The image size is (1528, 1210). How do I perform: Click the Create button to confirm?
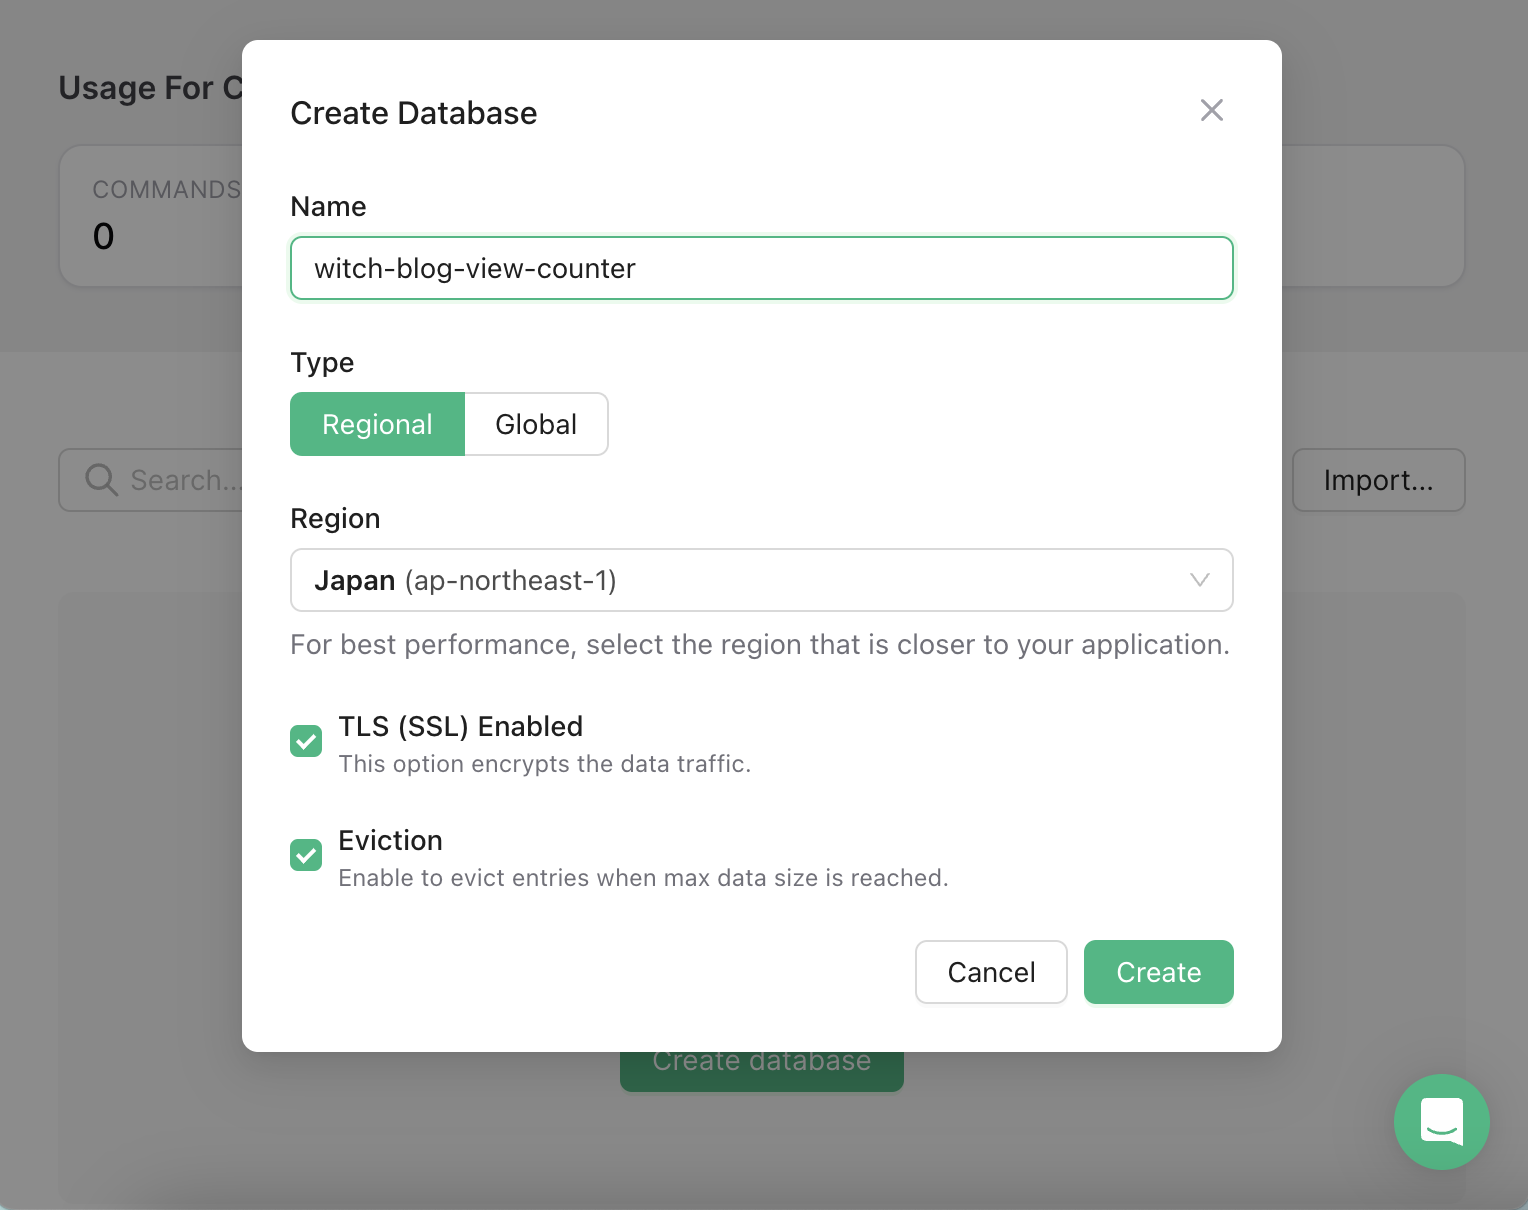pyautogui.click(x=1158, y=972)
